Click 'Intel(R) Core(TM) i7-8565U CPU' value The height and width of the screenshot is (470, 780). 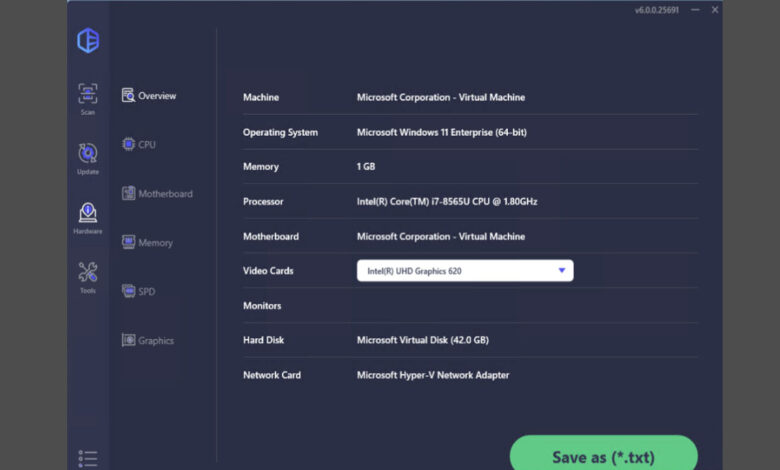(x=447, y=201)
